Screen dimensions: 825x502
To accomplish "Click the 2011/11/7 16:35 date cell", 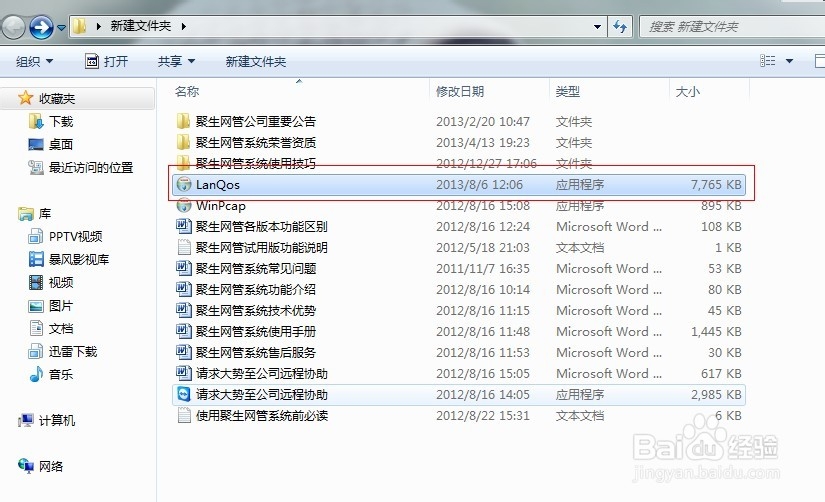I will coord(482,268).
